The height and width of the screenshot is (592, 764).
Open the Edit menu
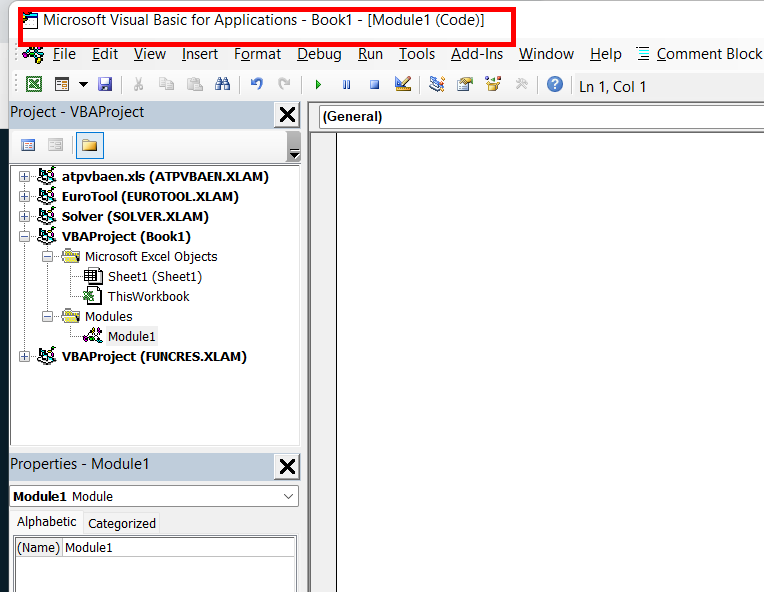click(105, 54)
